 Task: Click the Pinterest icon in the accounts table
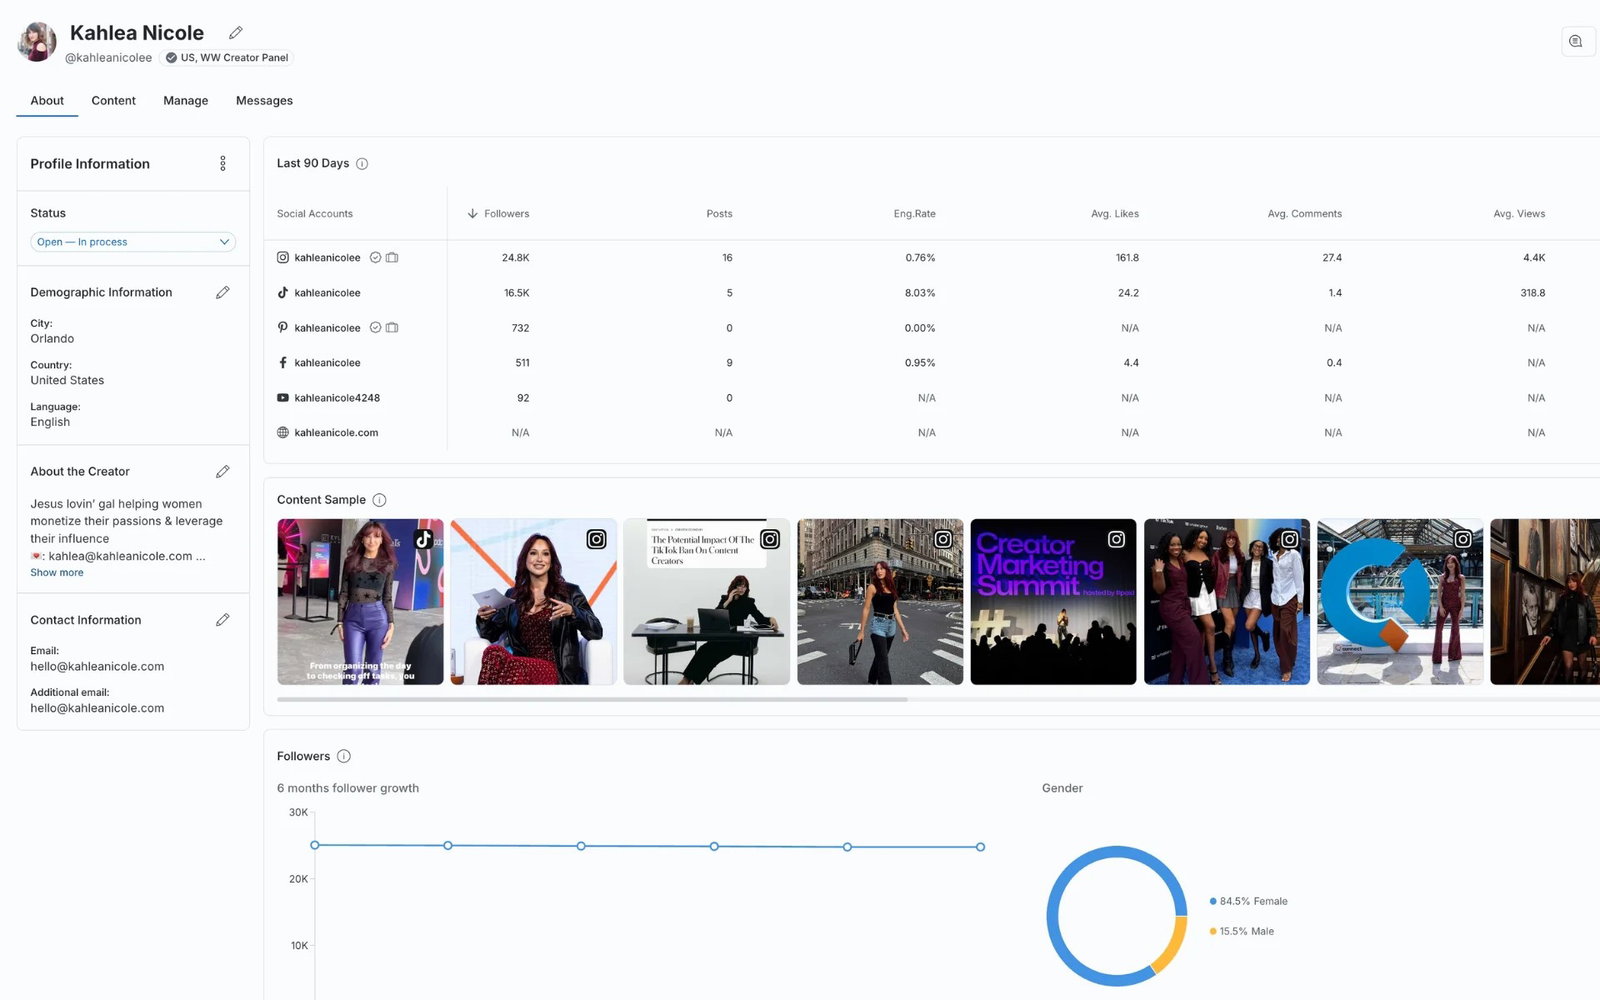(283, 327)
